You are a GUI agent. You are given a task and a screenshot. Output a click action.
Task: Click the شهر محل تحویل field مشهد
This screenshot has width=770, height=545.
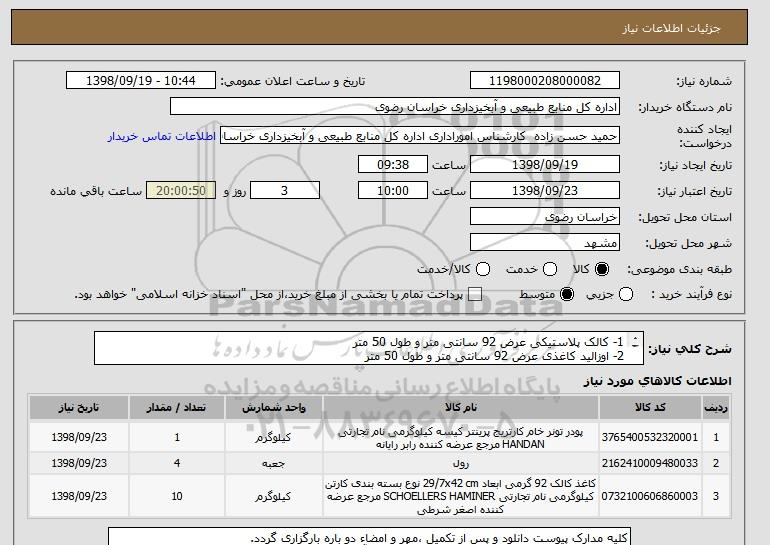pyautogui.click(x=545, y=243)
